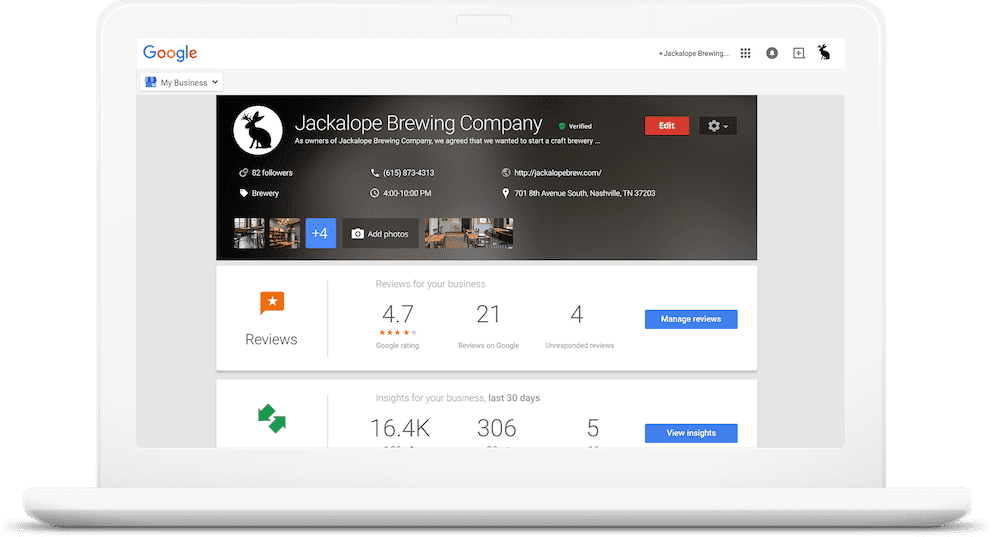Click the globe website icon

[505, 173]
